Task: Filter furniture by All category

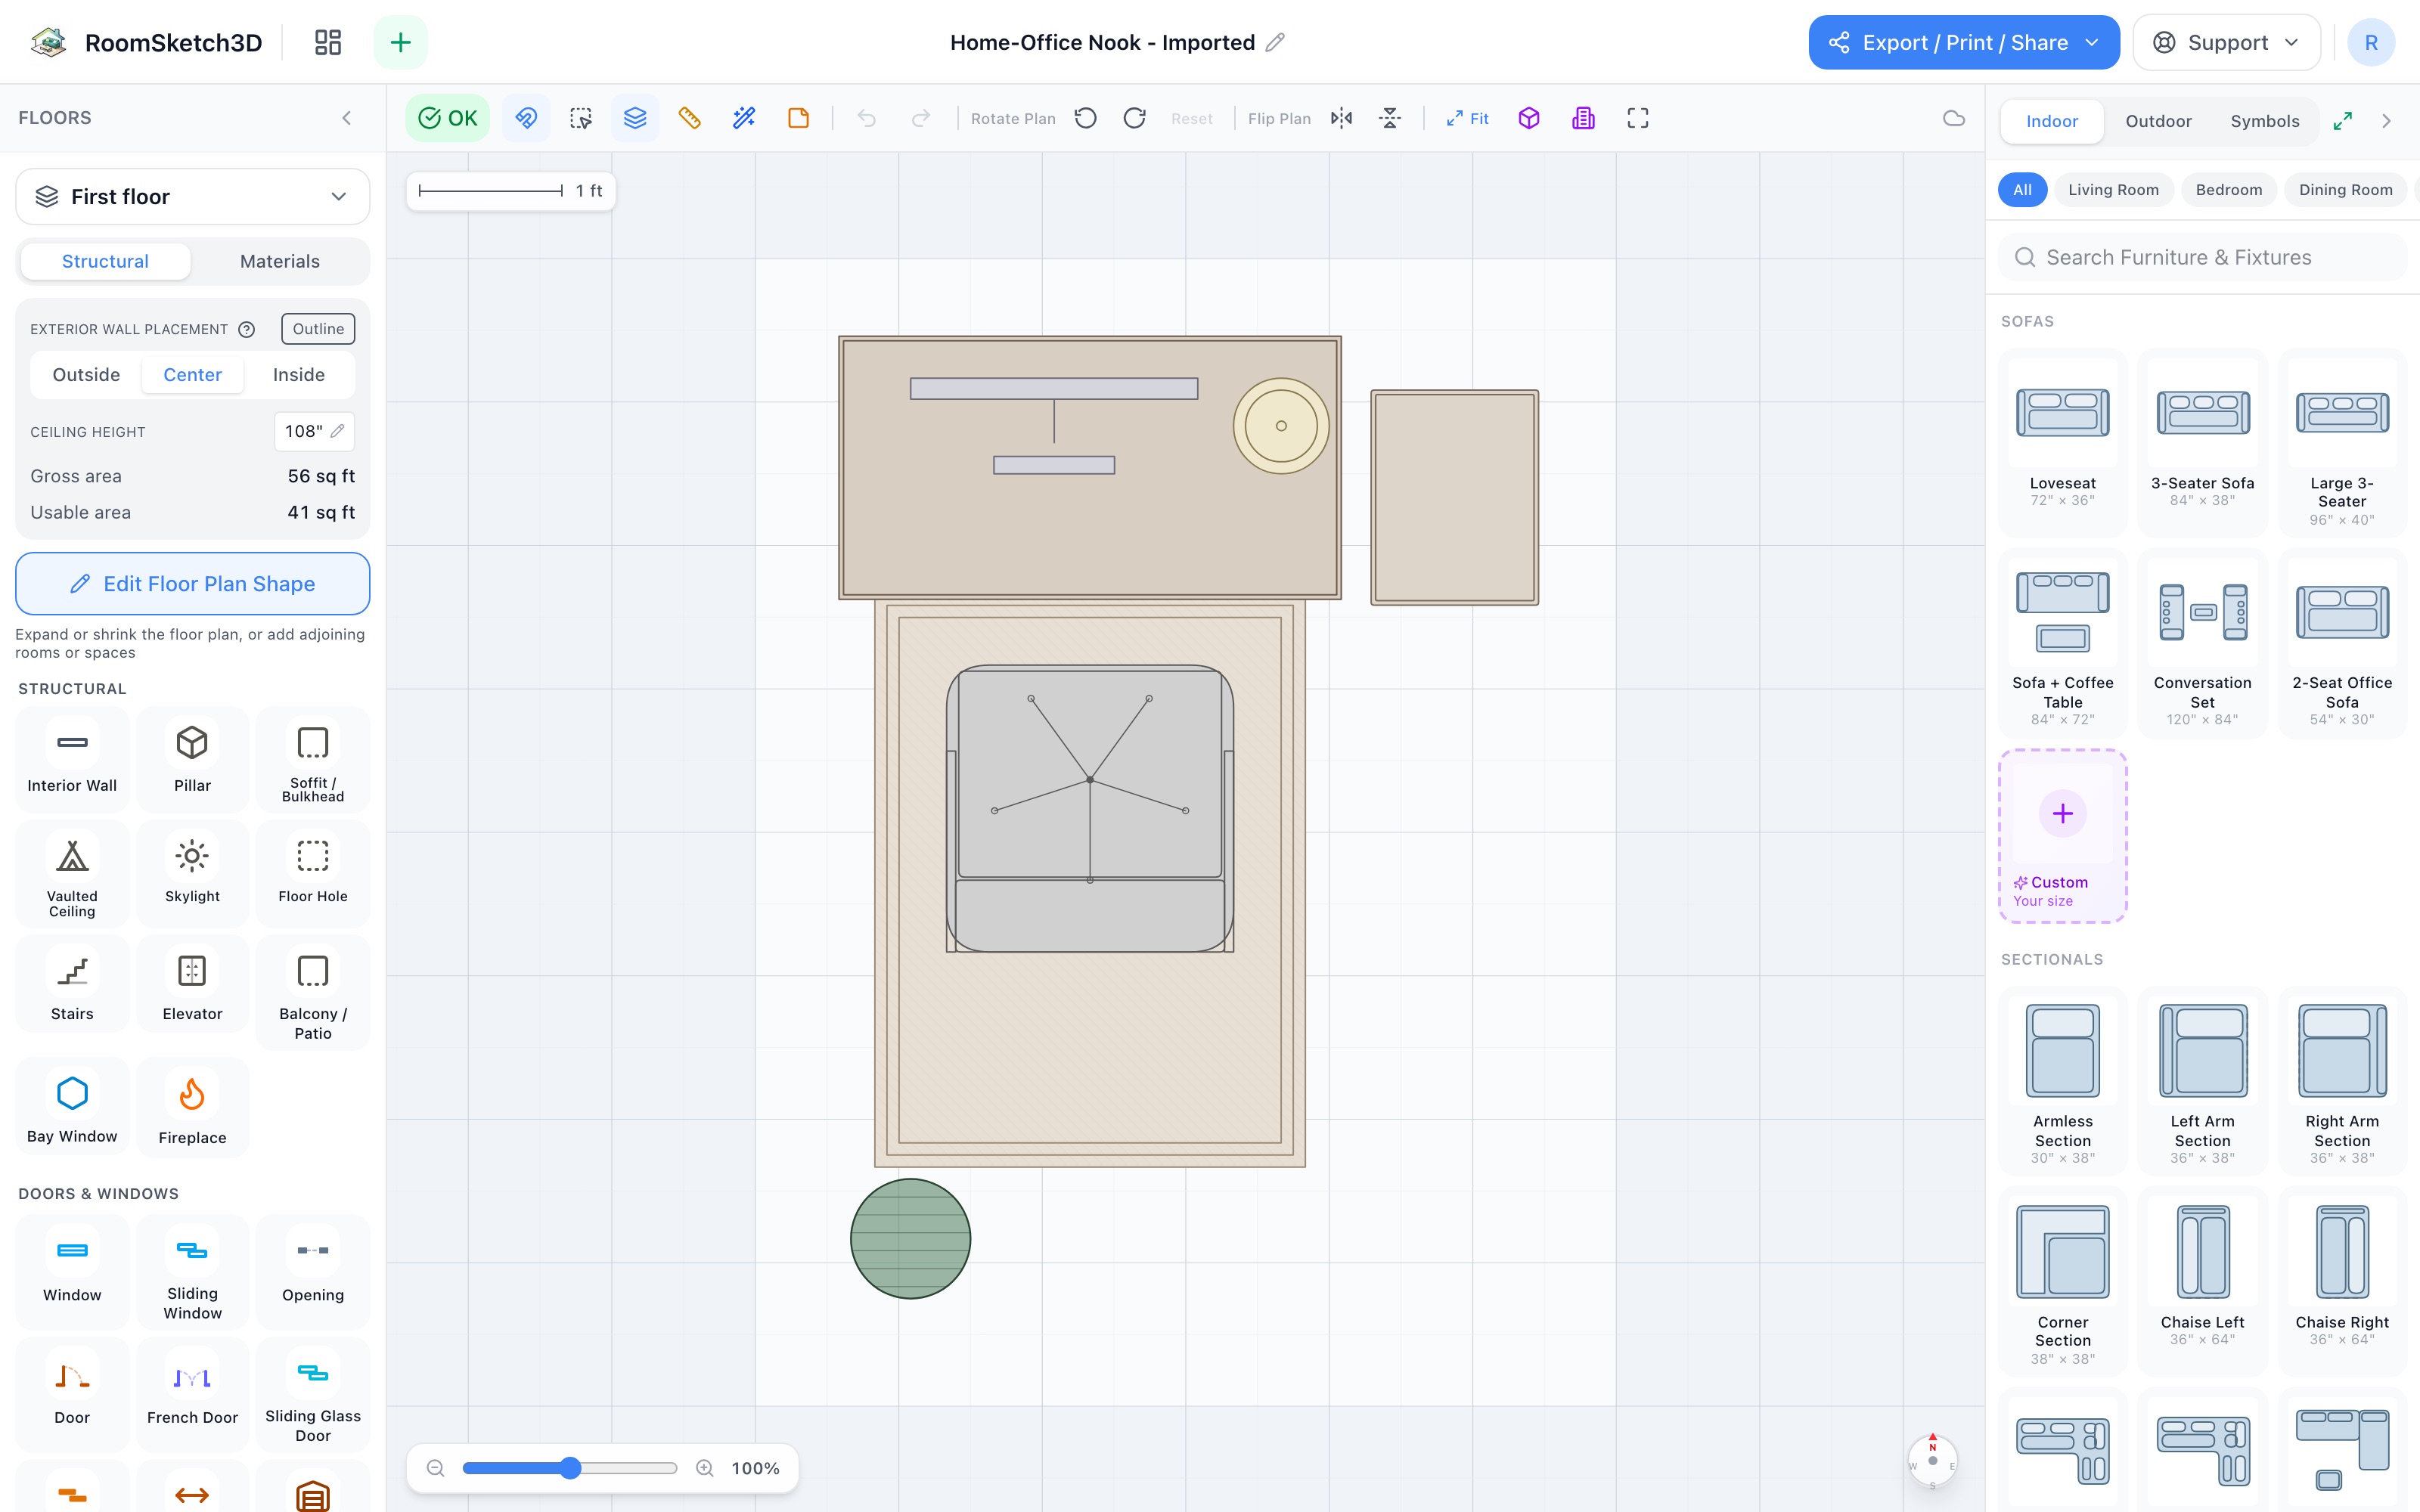Action: tap(2022, 189)
